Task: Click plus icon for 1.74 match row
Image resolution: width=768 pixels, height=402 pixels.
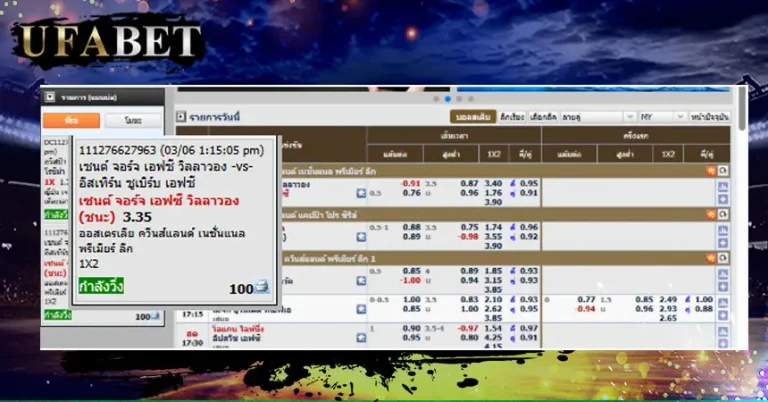Action: [x=723, y=243]
